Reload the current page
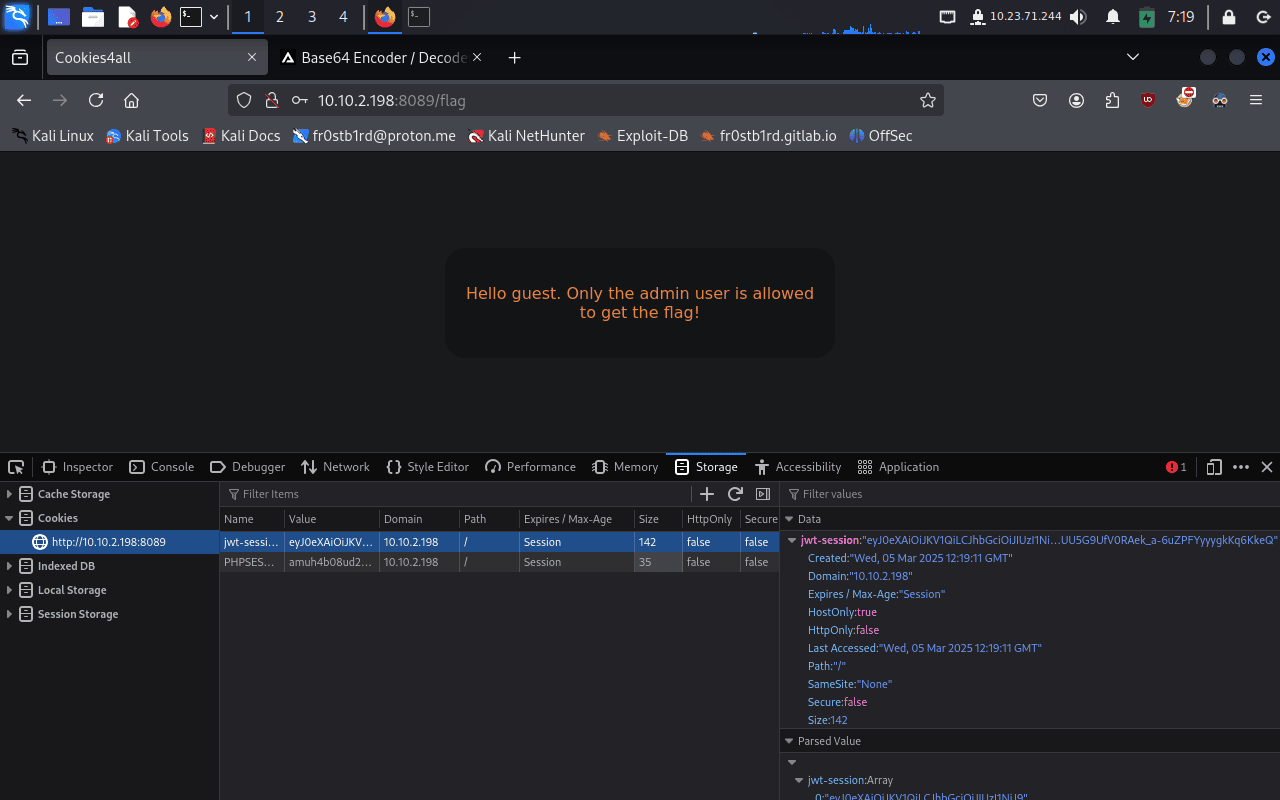 [x=96, y=100]
